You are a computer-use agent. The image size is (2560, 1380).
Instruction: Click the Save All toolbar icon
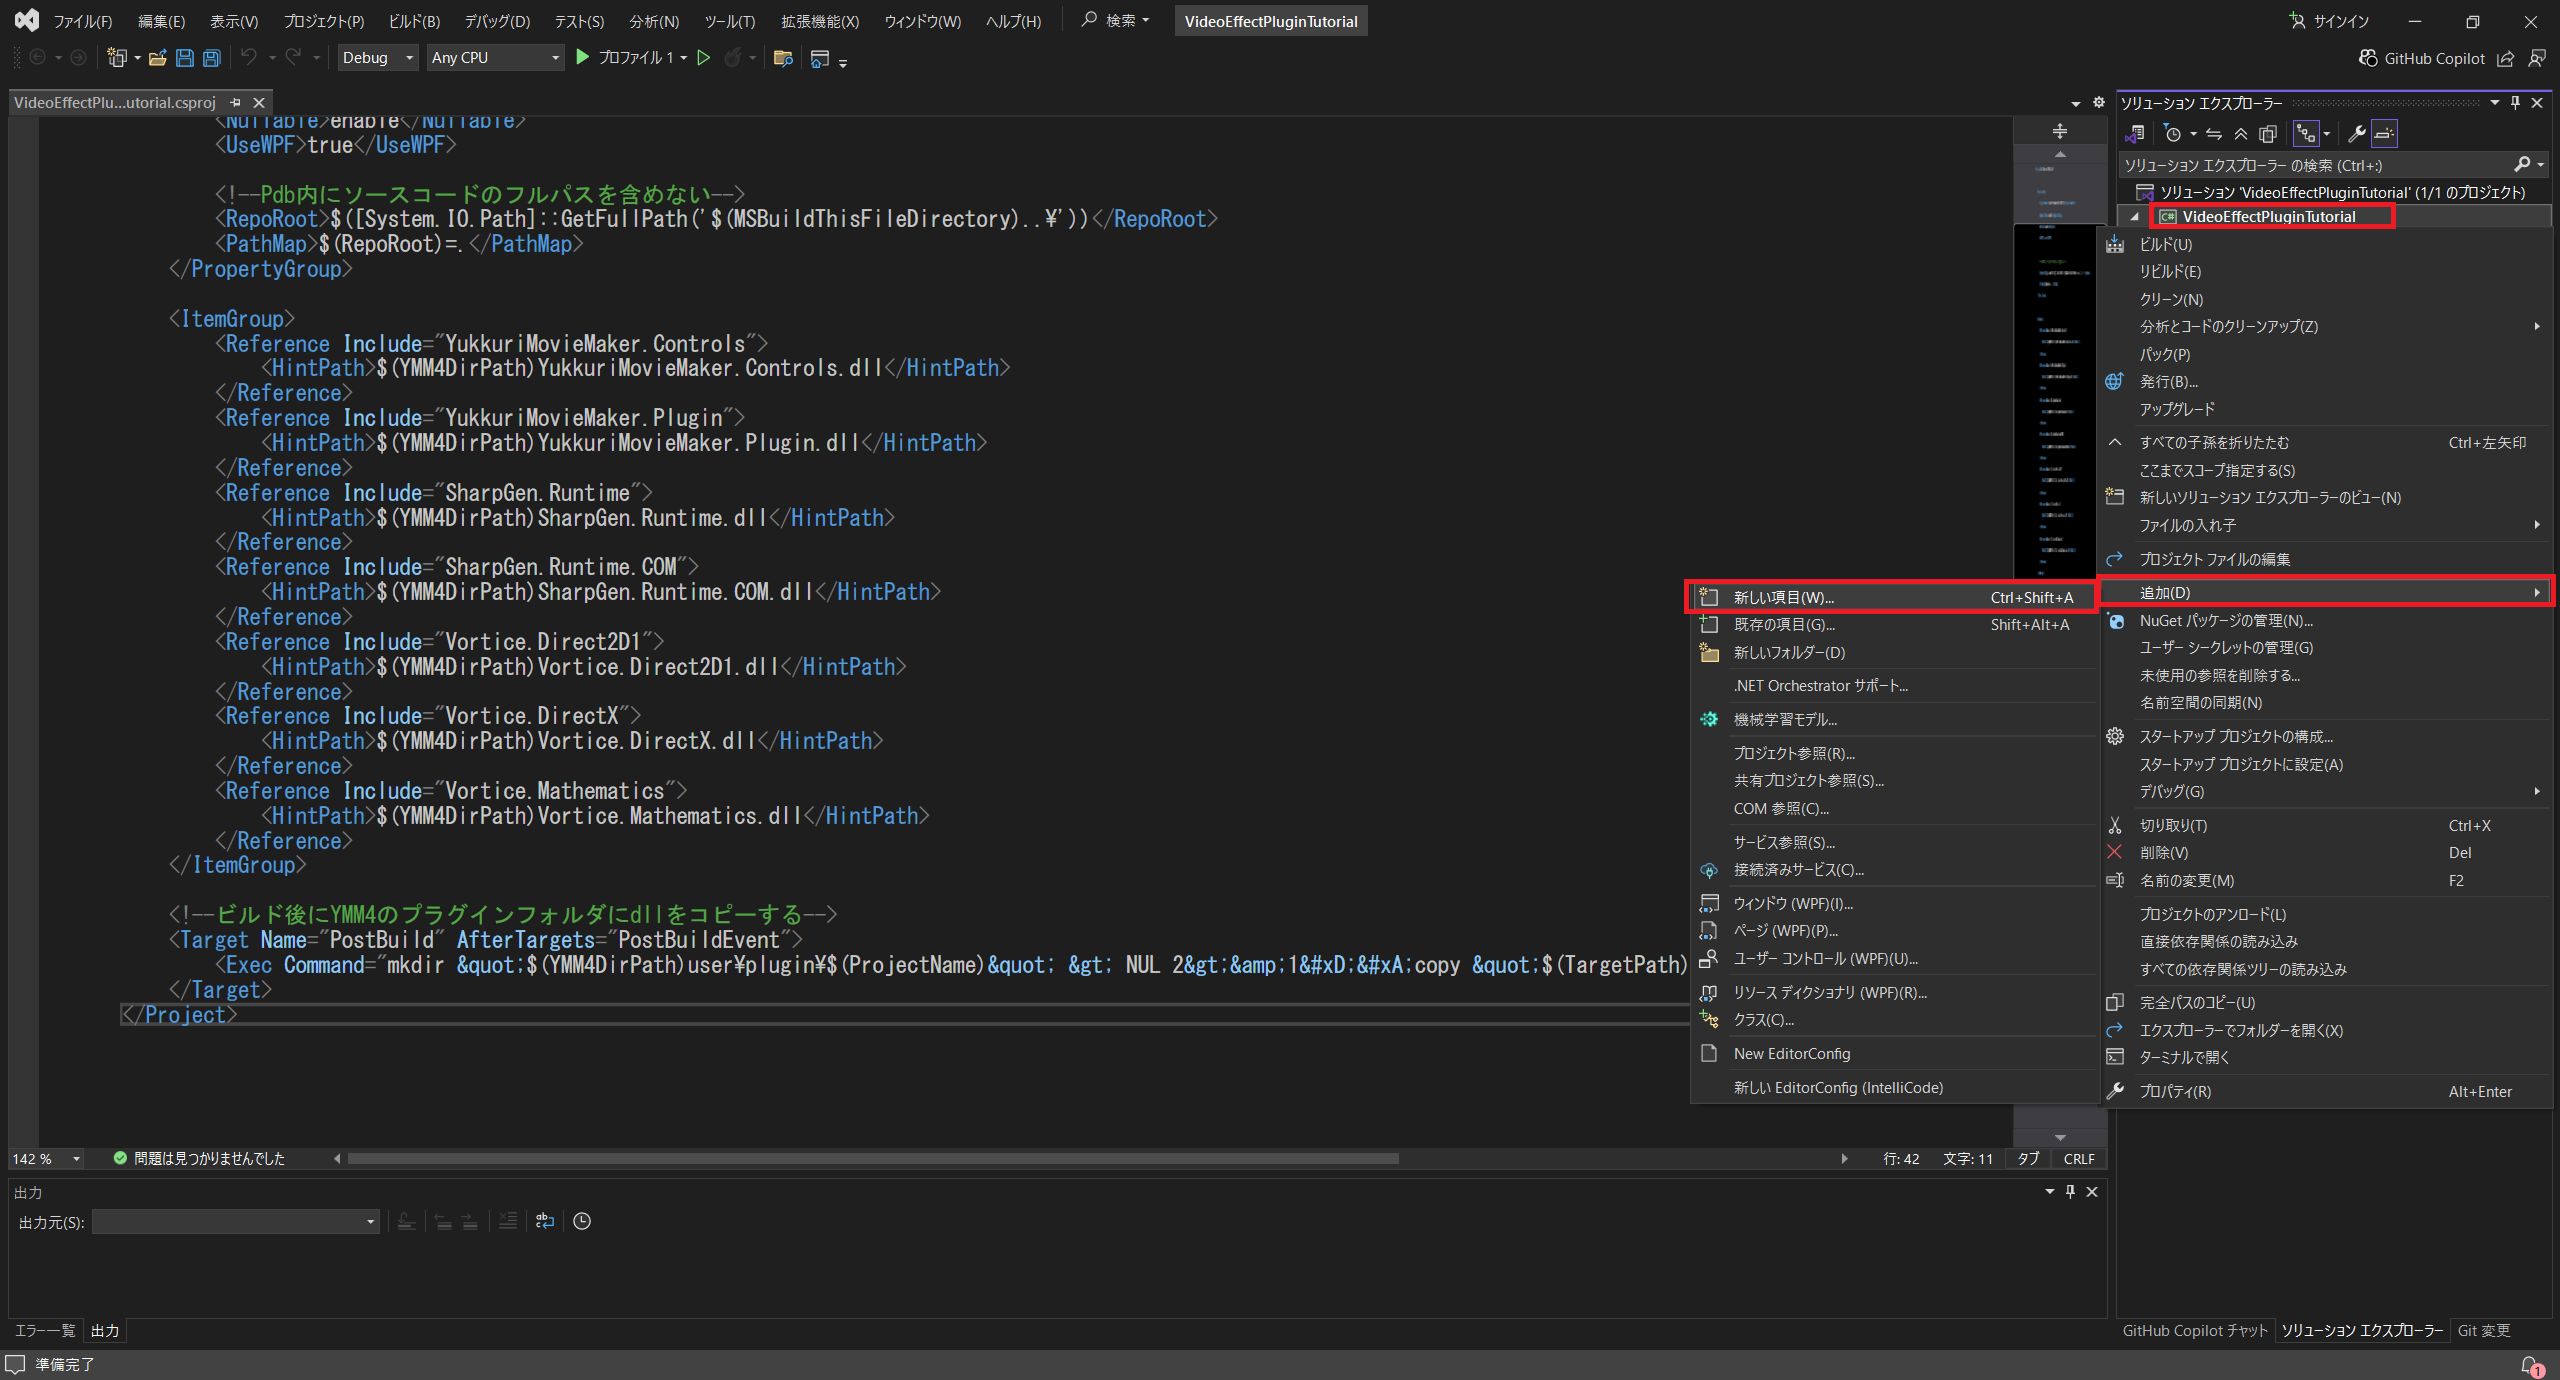coord(212,58)
